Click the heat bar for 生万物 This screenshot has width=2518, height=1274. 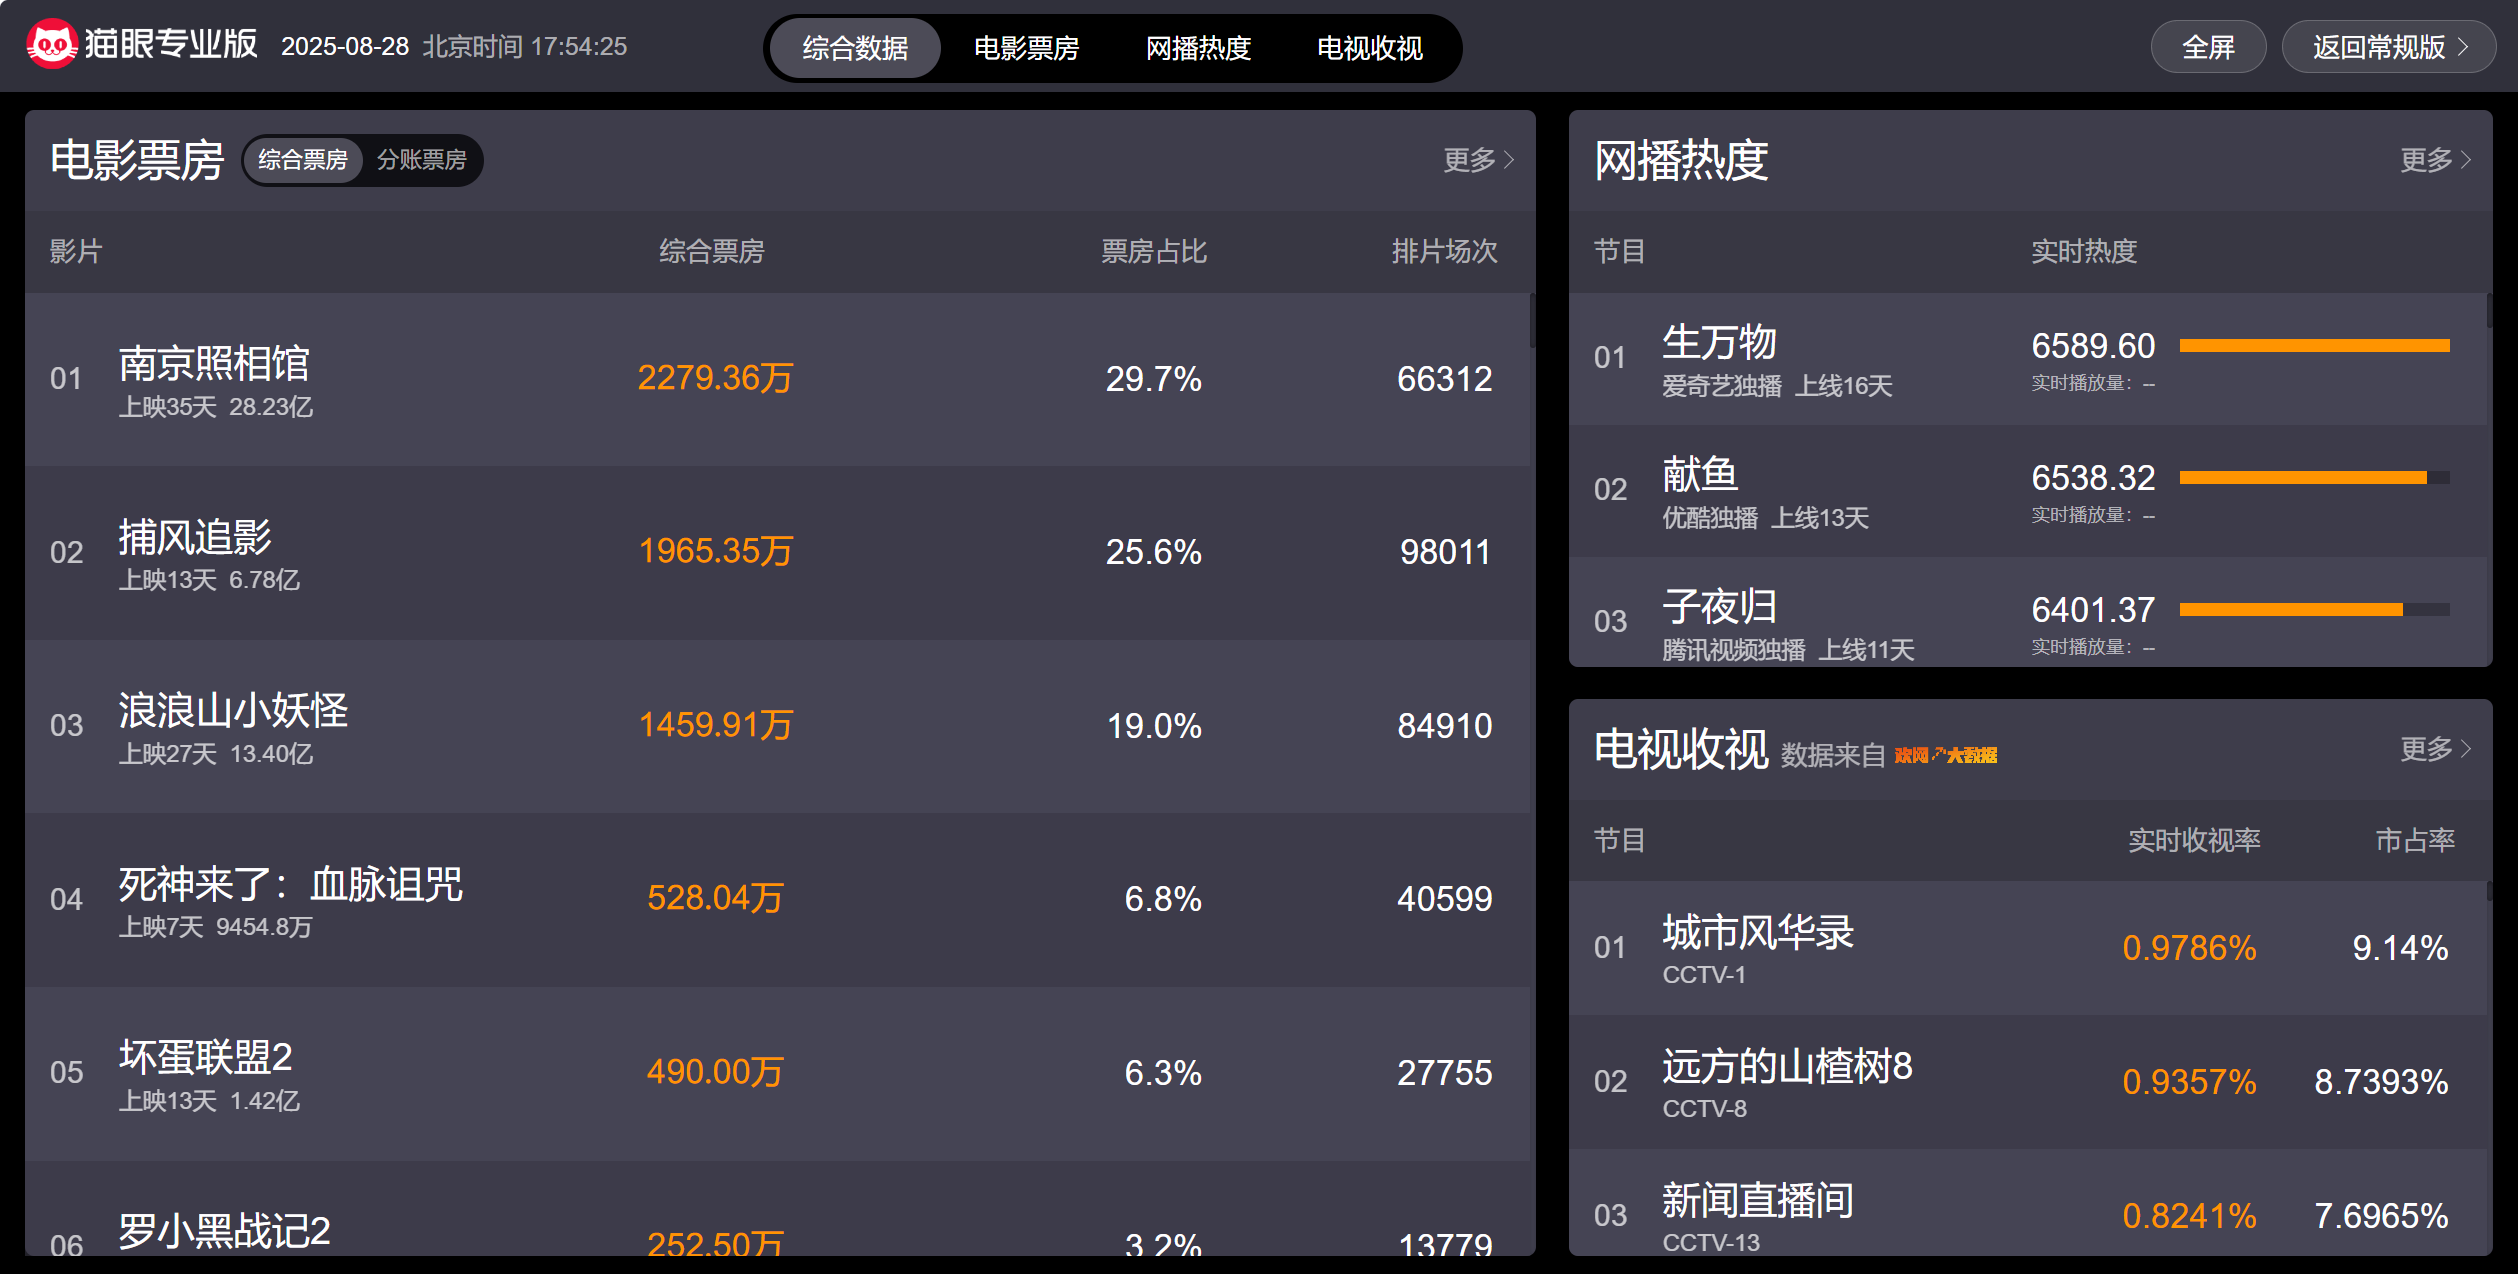click(x=2314, y=346)
